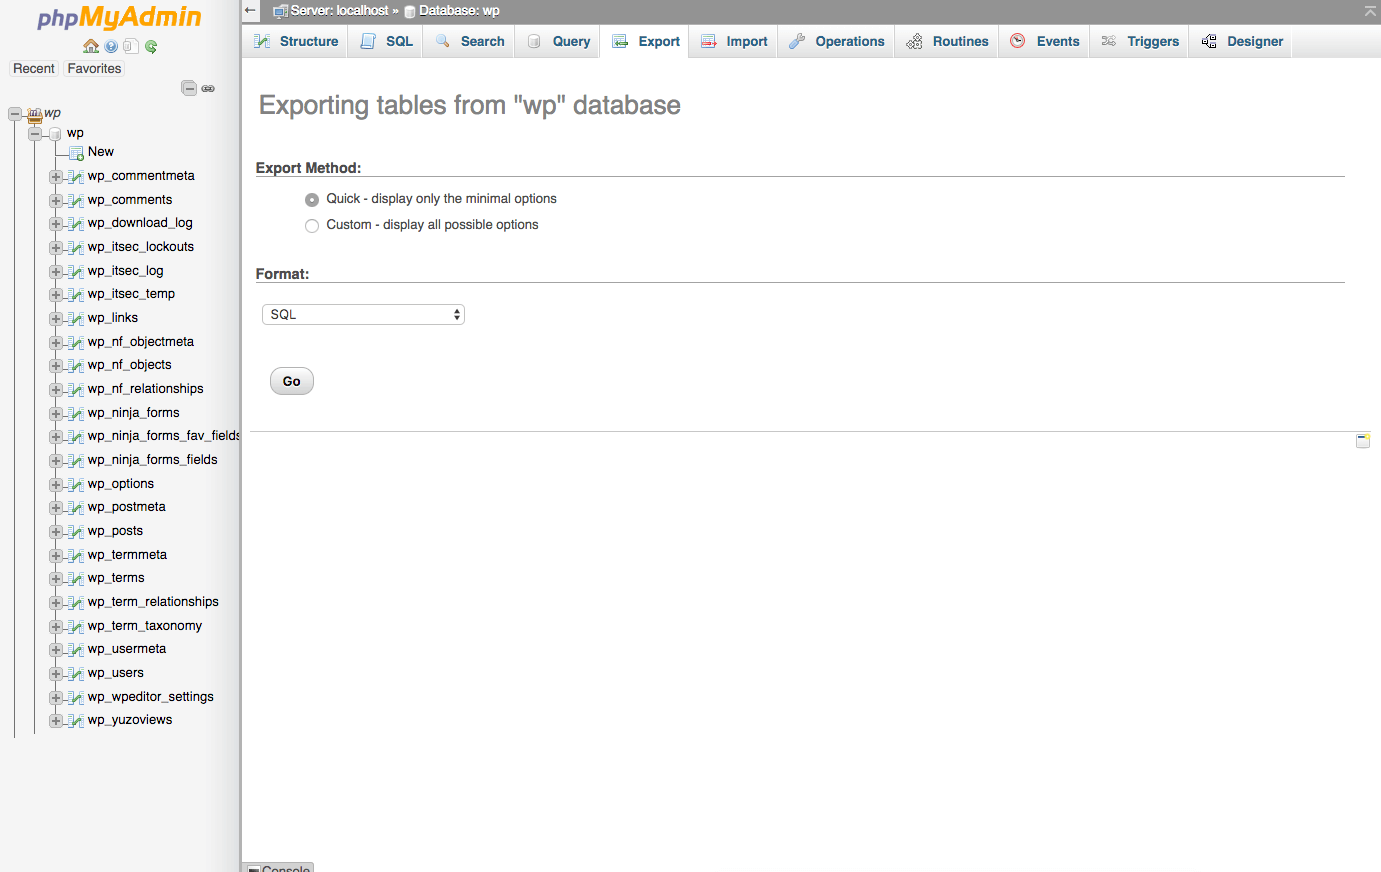This screenshot has width=1381, height=872.
Task: Open the Operations tab
Action: click(x=836, y=41)
